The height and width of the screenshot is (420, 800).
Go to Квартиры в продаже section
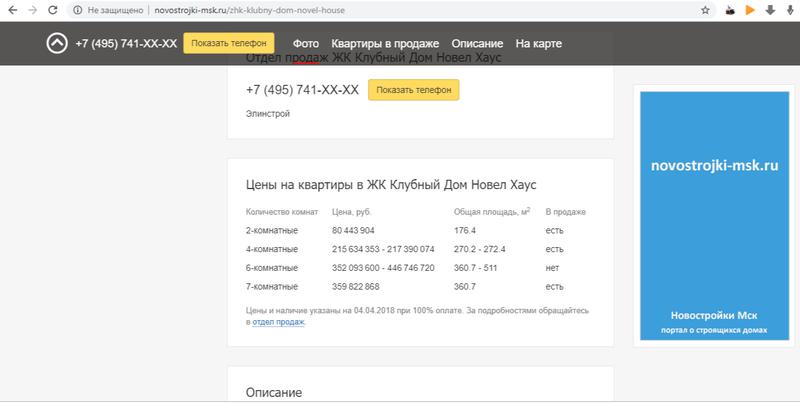coord(385,44)
